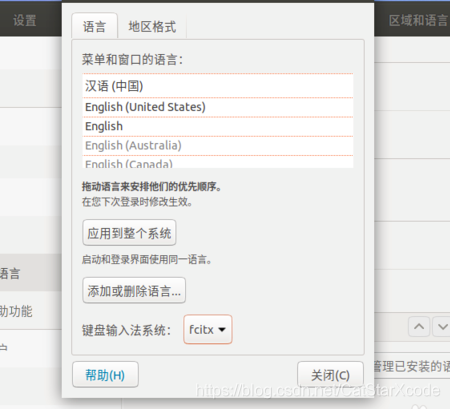Pick English (Australia) from the list
450x409 pixels.
(218, 146)
